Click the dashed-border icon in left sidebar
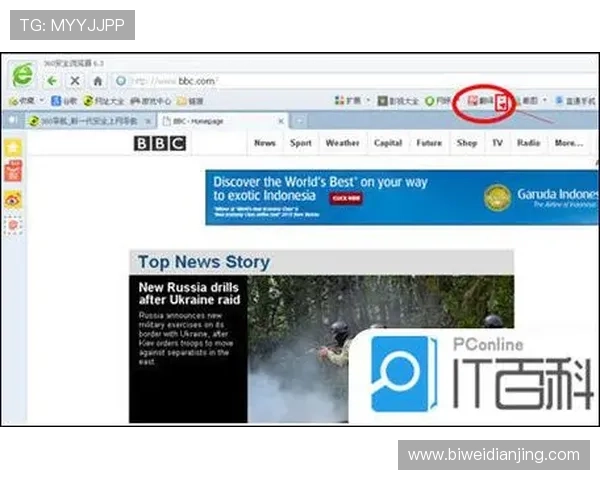 pos(14,226)
